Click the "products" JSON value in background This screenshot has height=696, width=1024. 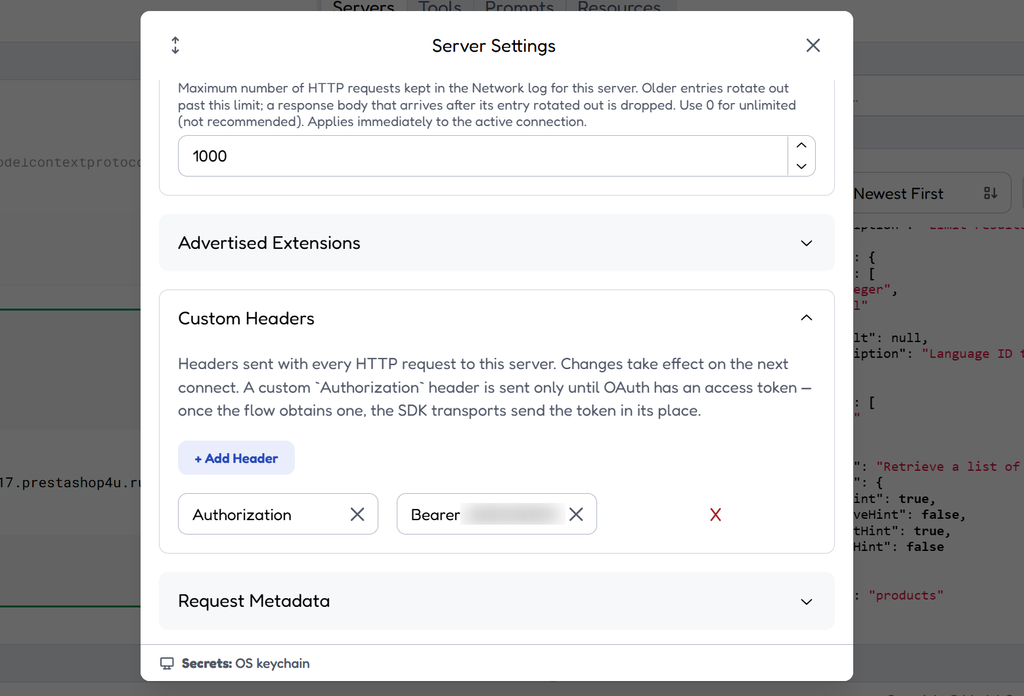906,595
